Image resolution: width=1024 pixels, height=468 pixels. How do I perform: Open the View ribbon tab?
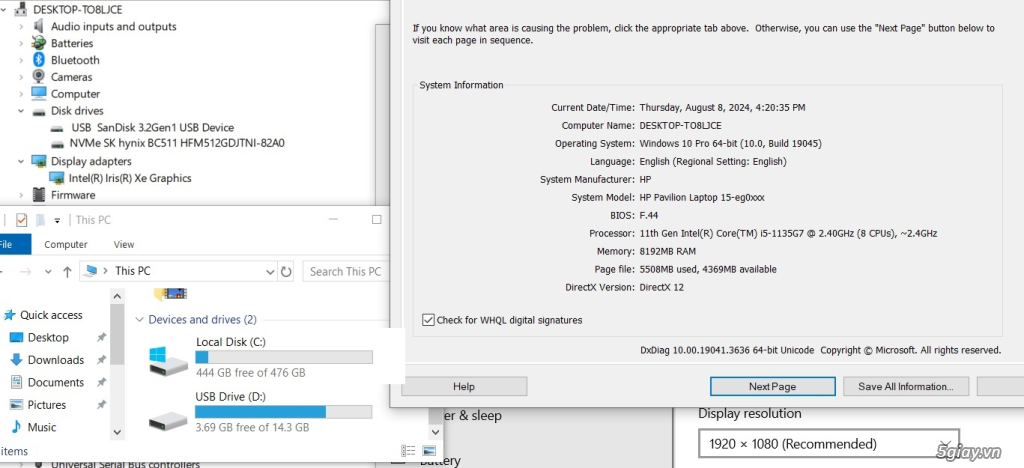coord(124,244)
